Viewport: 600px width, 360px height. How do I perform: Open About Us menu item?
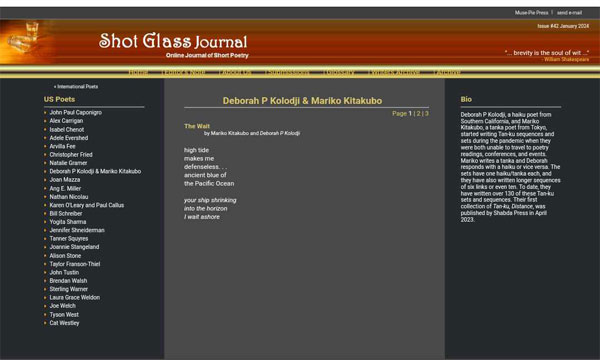[x=235, y=72]
